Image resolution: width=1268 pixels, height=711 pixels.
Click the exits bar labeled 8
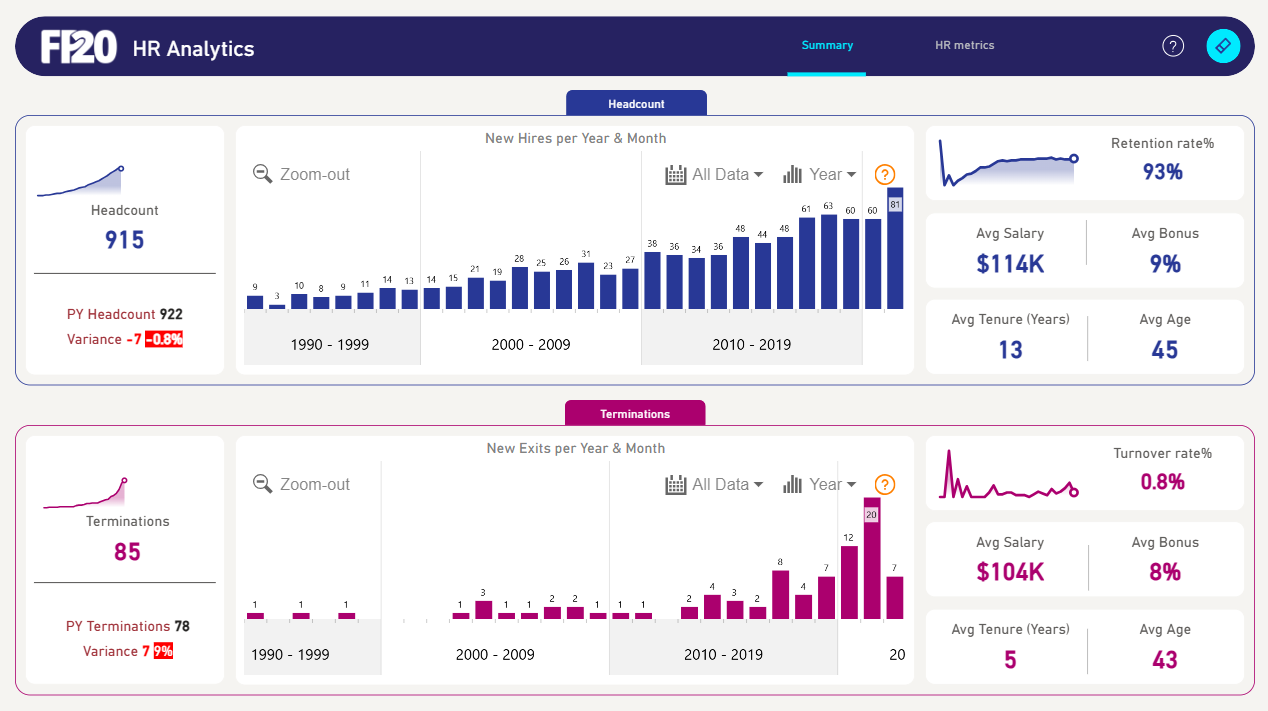pos(780,594)
